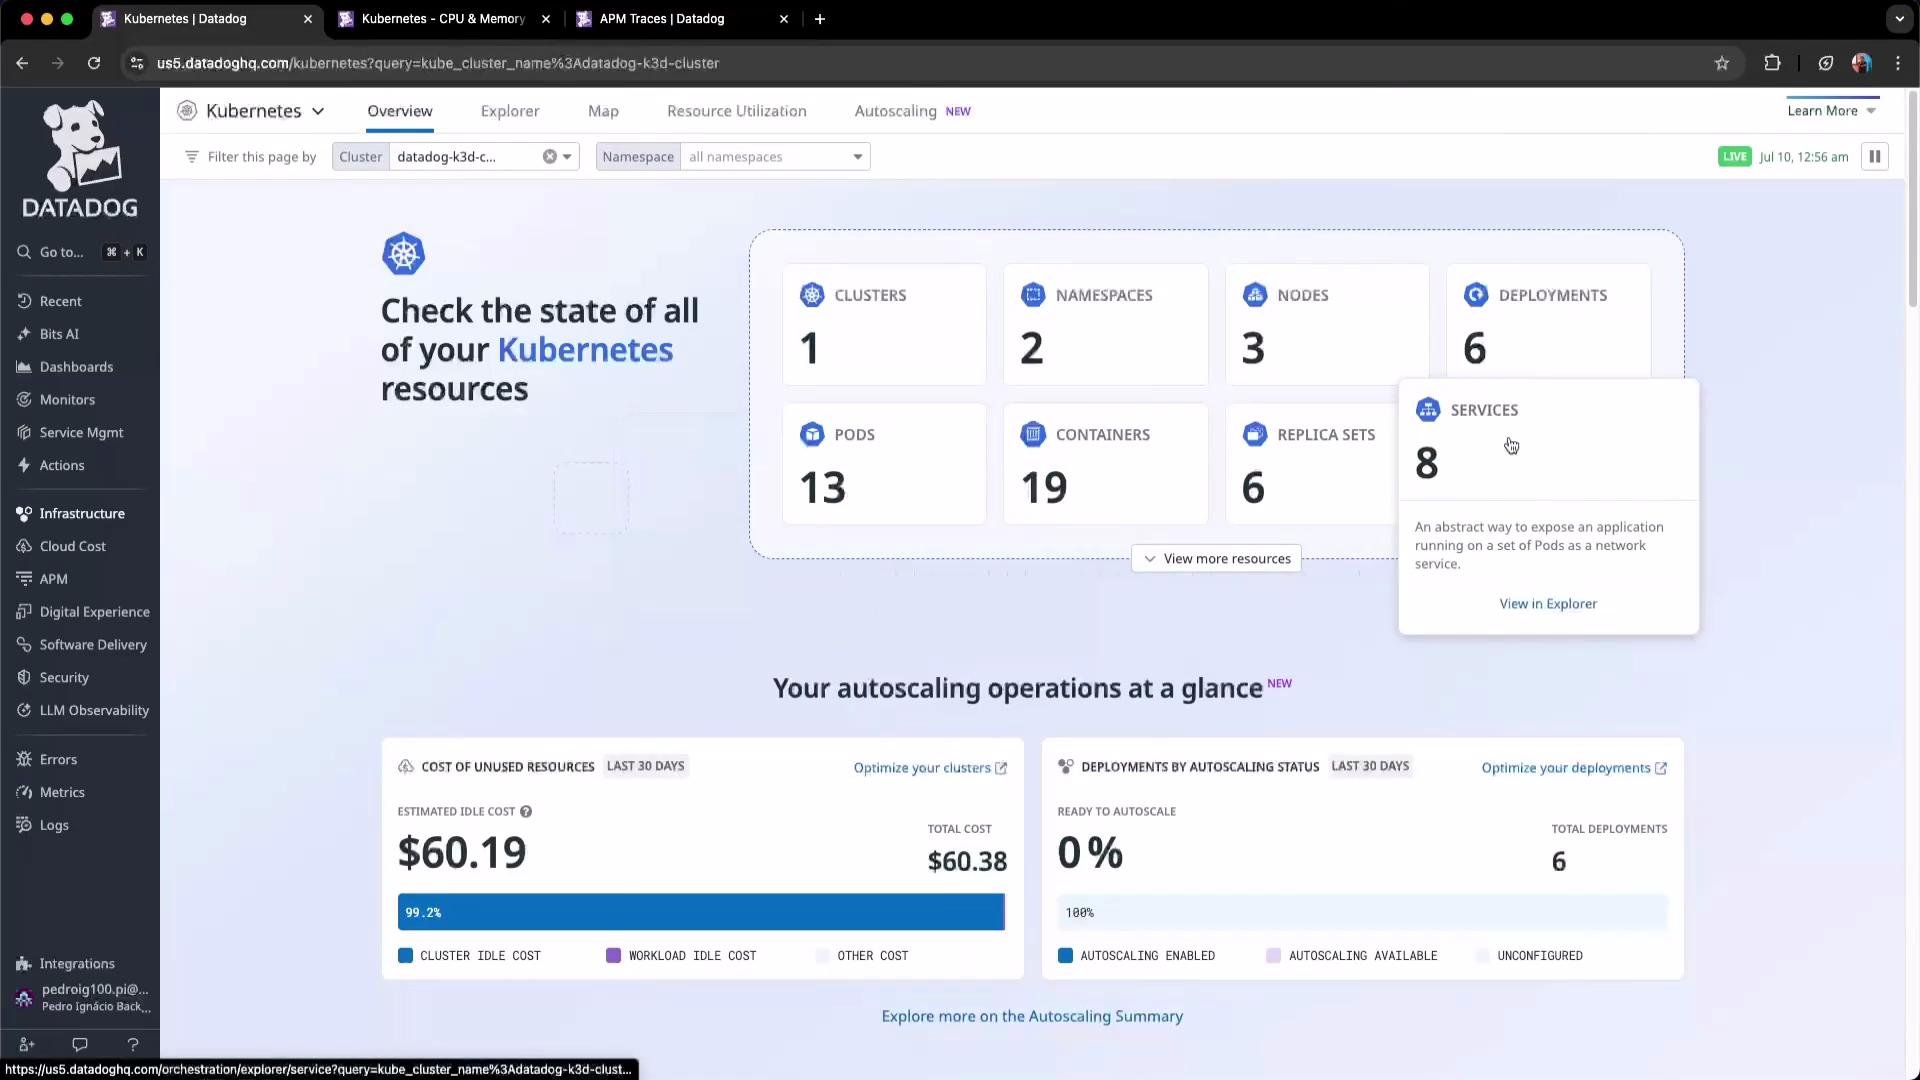
Task: Switch to Kubernetes CPU & Memory browser tab
Action: pos(444,19)
